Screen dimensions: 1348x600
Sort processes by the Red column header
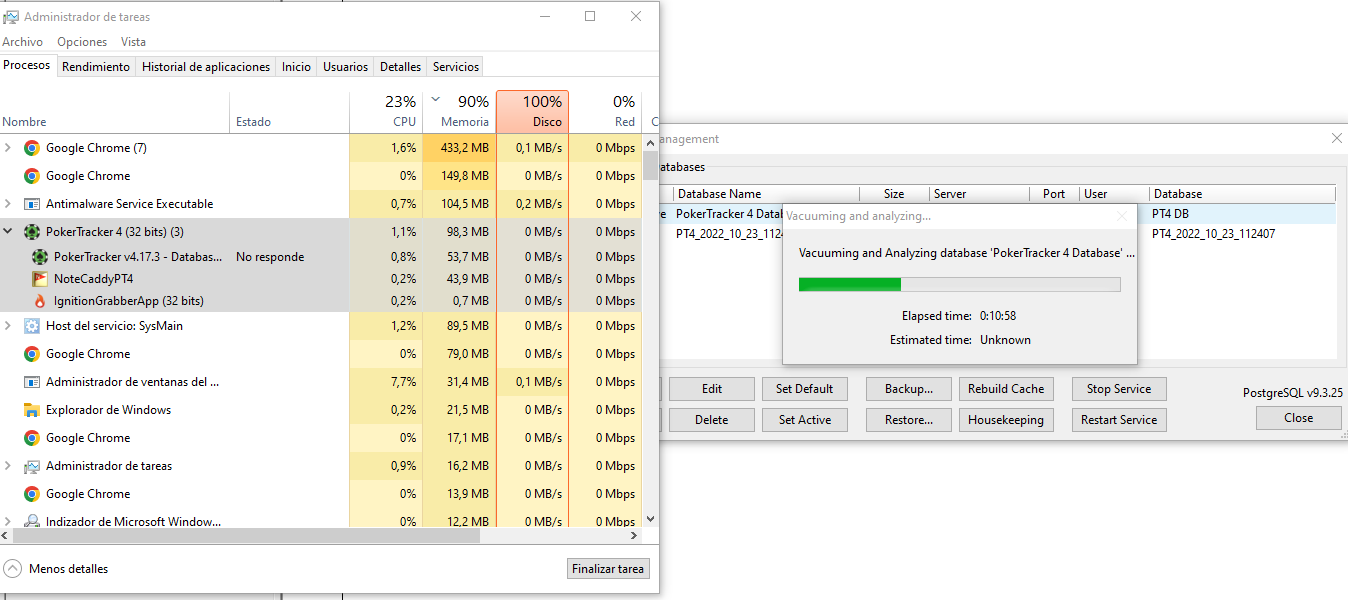[x=605, y=111]
